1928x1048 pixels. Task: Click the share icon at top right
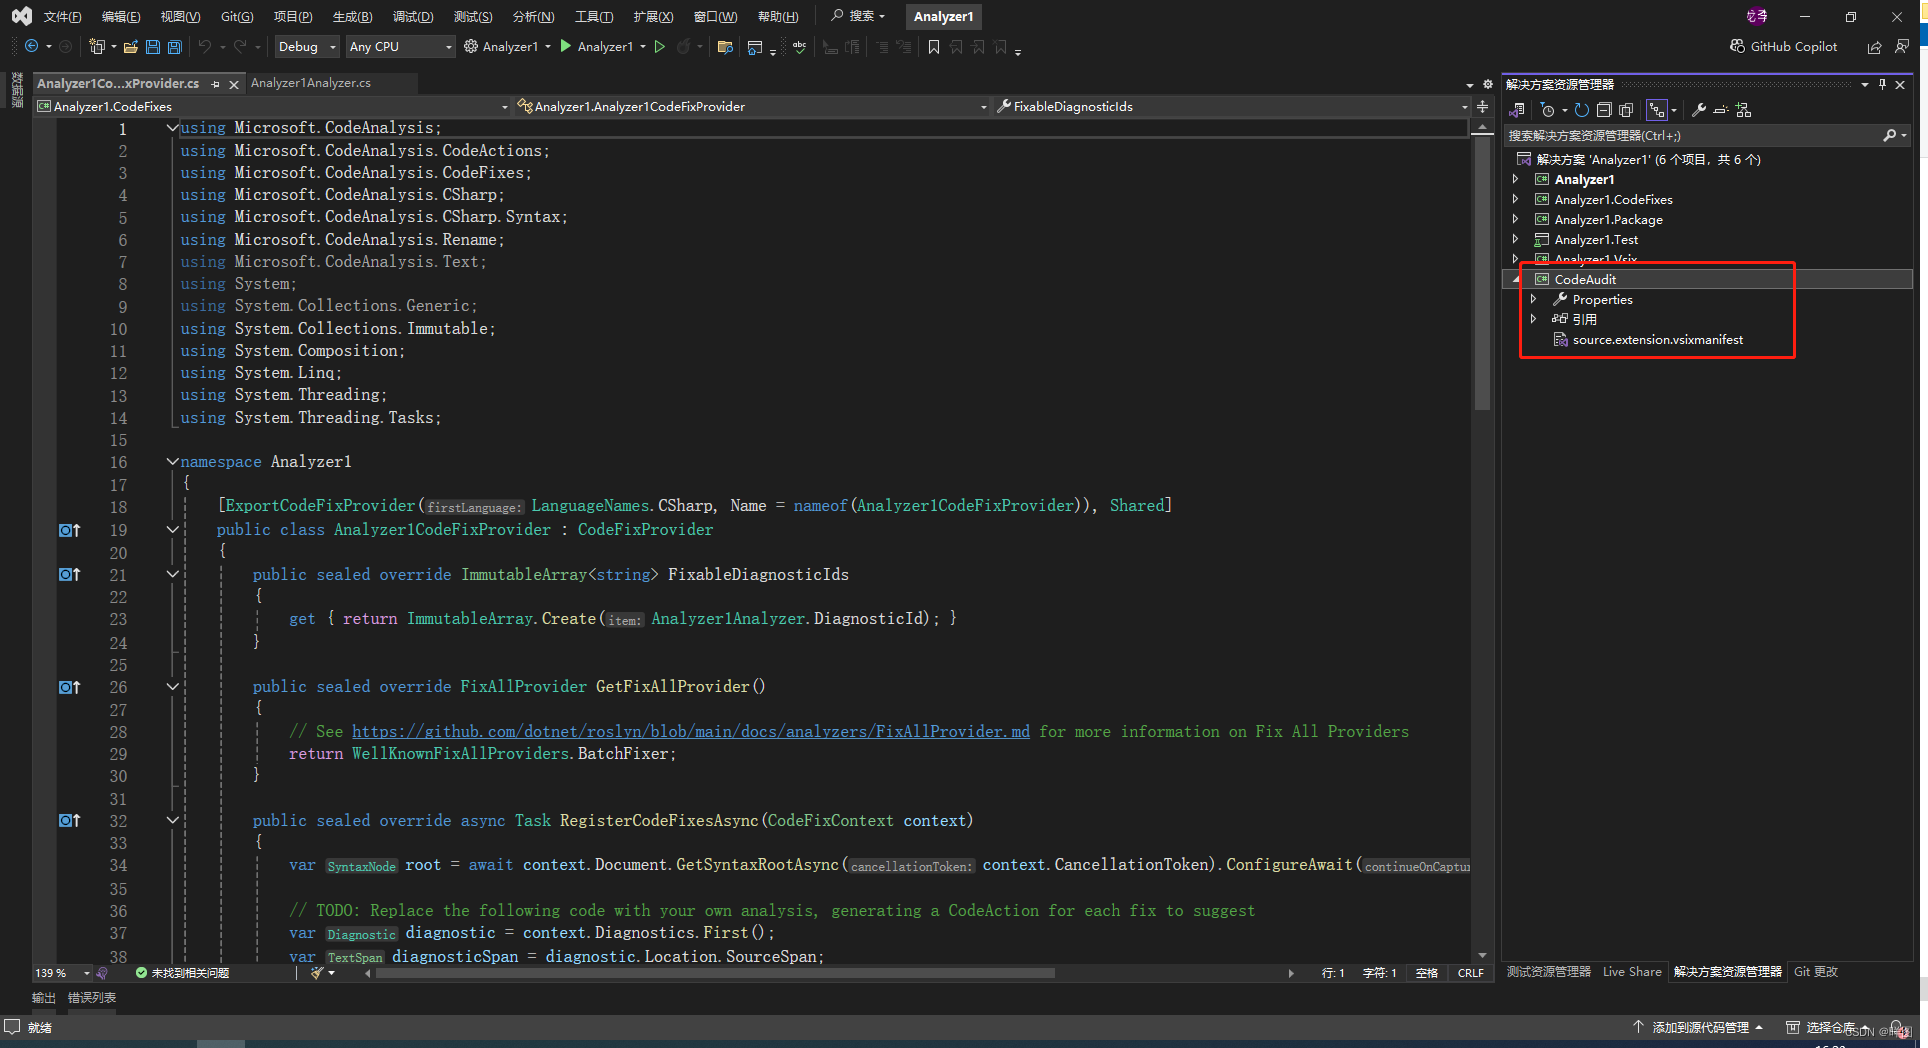click(x=1874, y=46)
